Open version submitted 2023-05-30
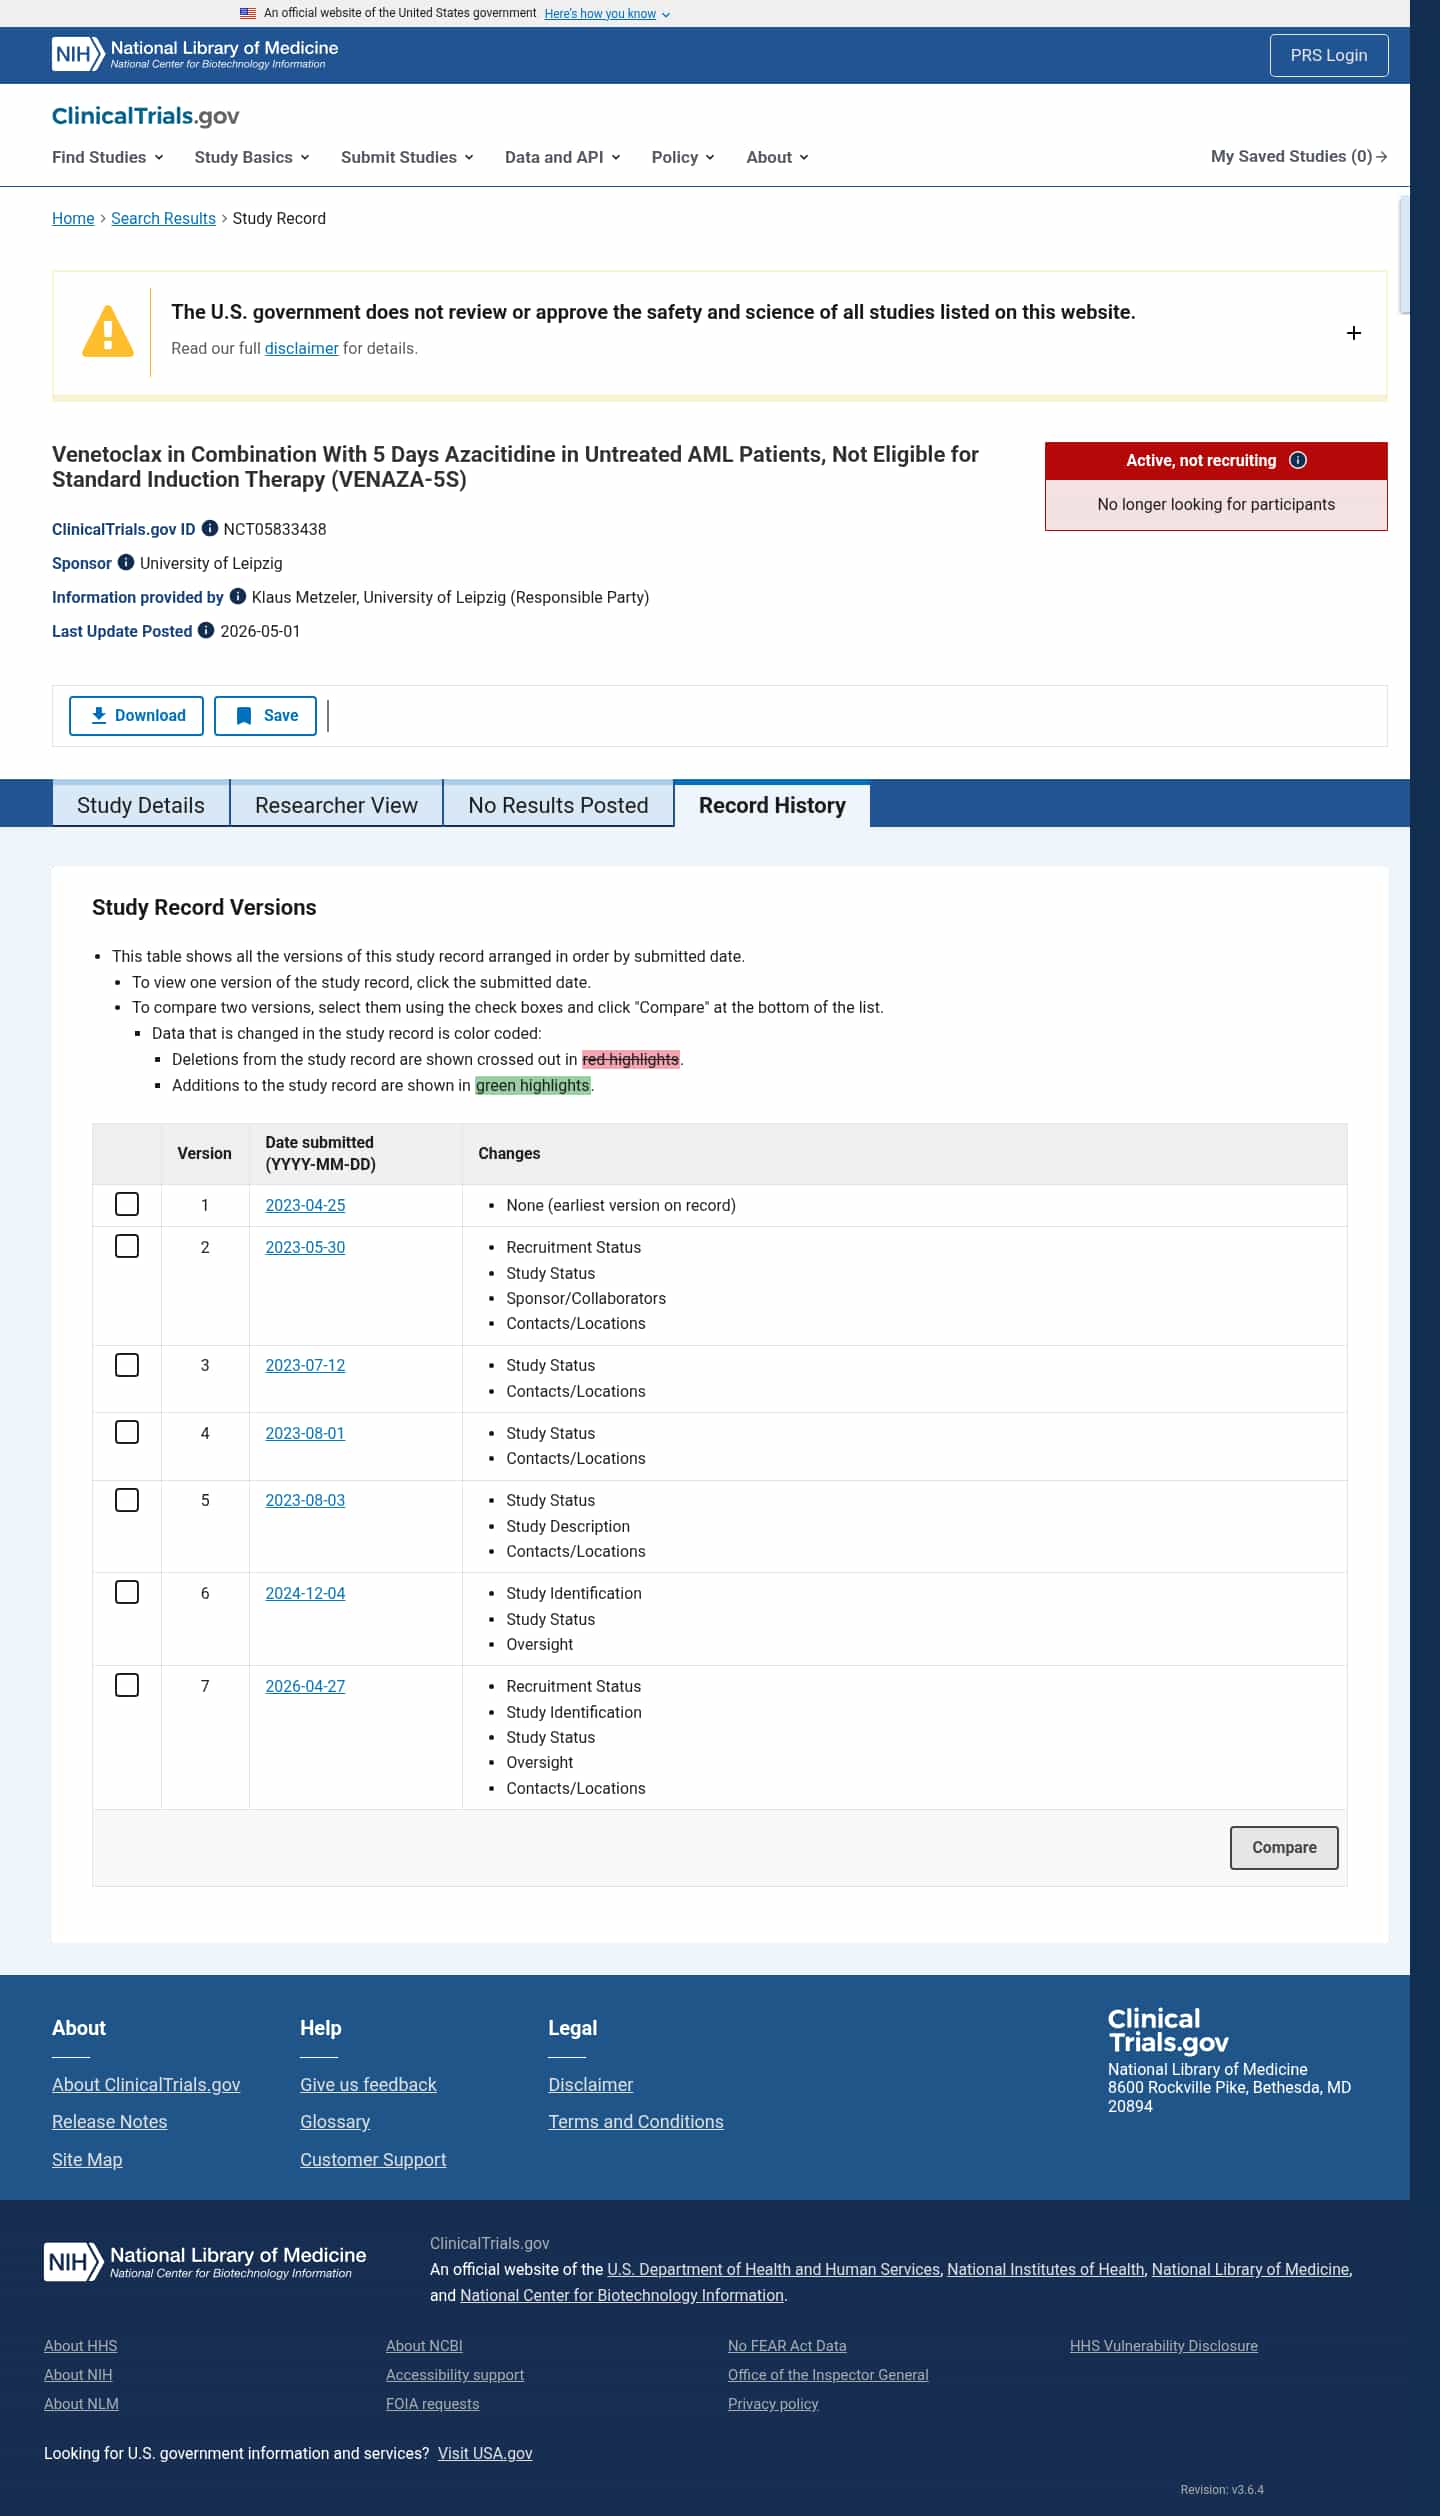Image resolution: width=1440 pixels, height=2516 pixels. (x=305, y=1247)
